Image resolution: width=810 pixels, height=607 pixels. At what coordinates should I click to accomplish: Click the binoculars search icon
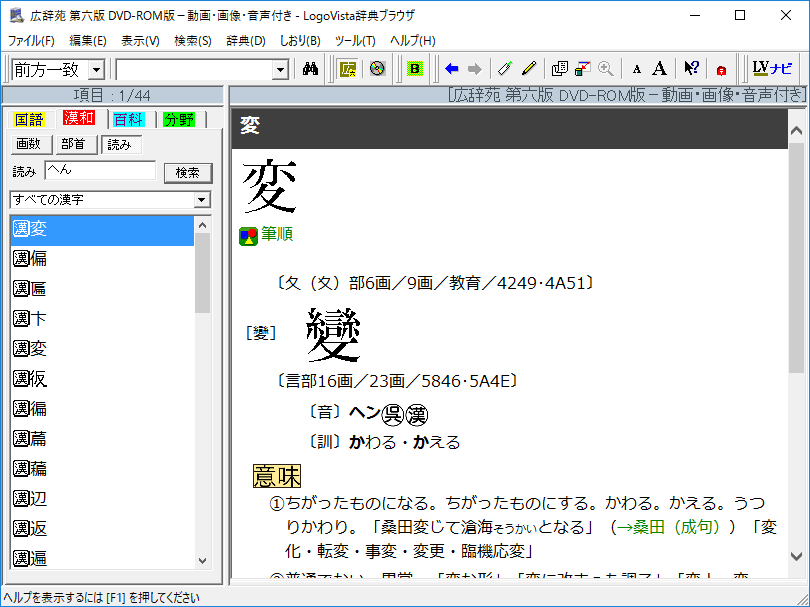point(310,69)
